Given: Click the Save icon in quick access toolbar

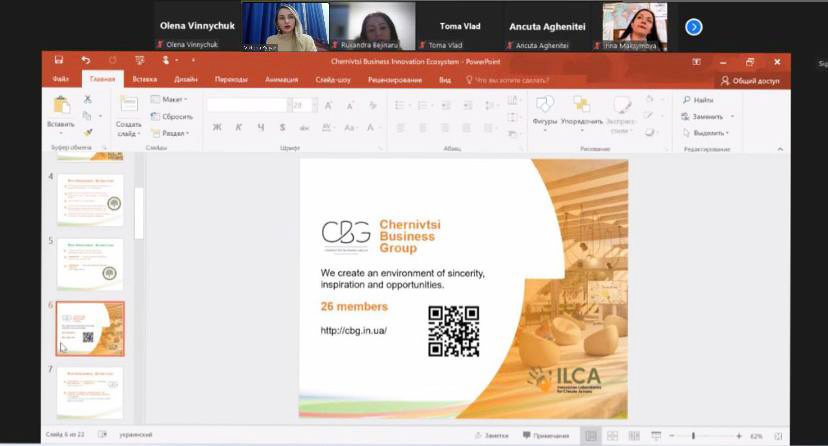Looking at the screenshot, I should (59, 60).
